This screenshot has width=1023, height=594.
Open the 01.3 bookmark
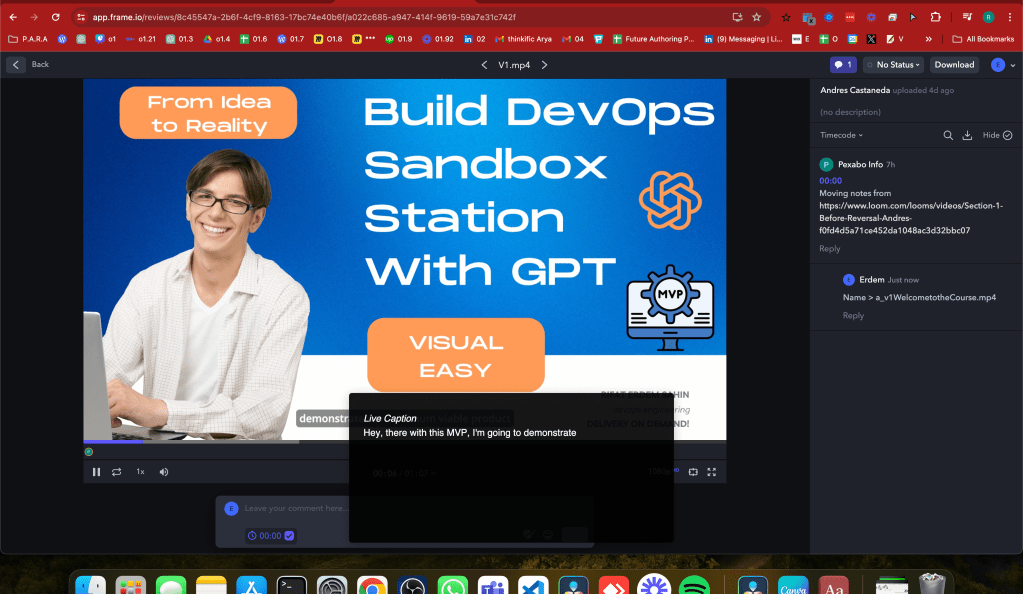point(179,39)
